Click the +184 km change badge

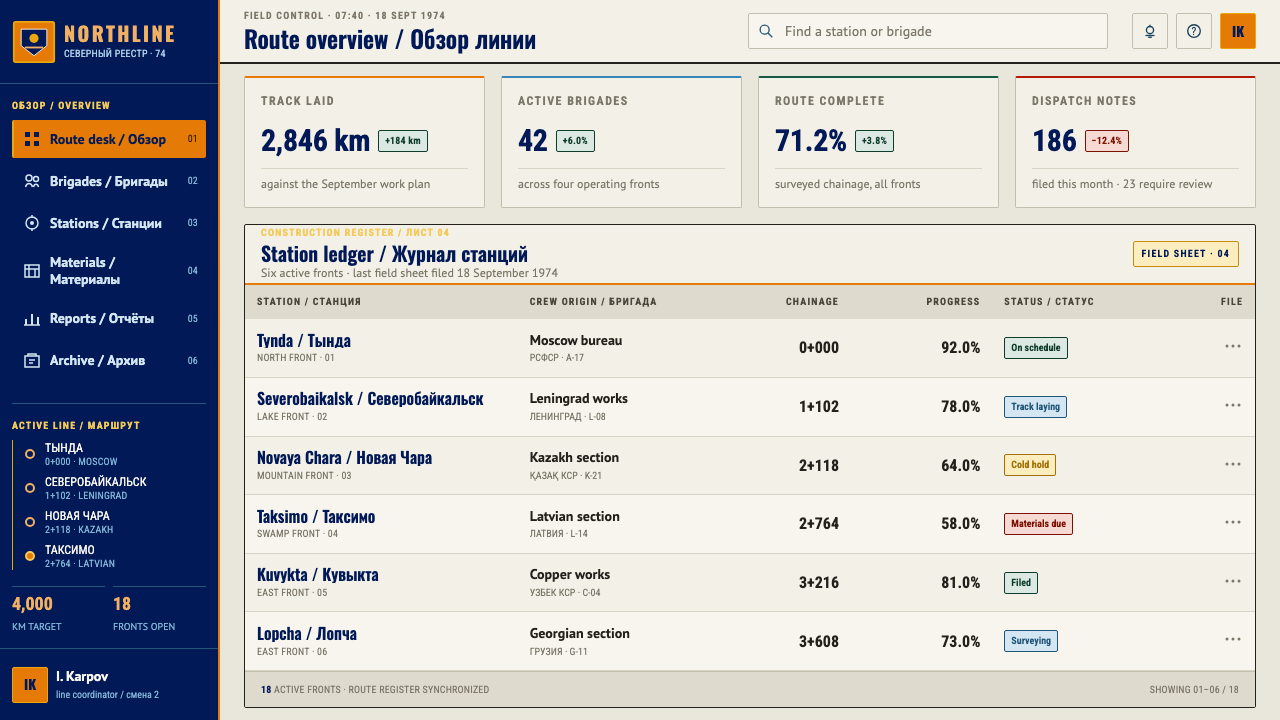[x=403, y=141]
